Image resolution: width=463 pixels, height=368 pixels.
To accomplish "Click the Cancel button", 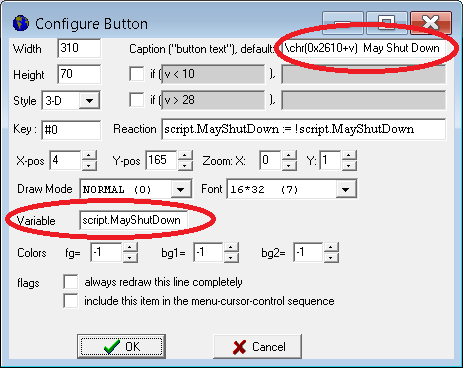I will [x=257, y=347].
